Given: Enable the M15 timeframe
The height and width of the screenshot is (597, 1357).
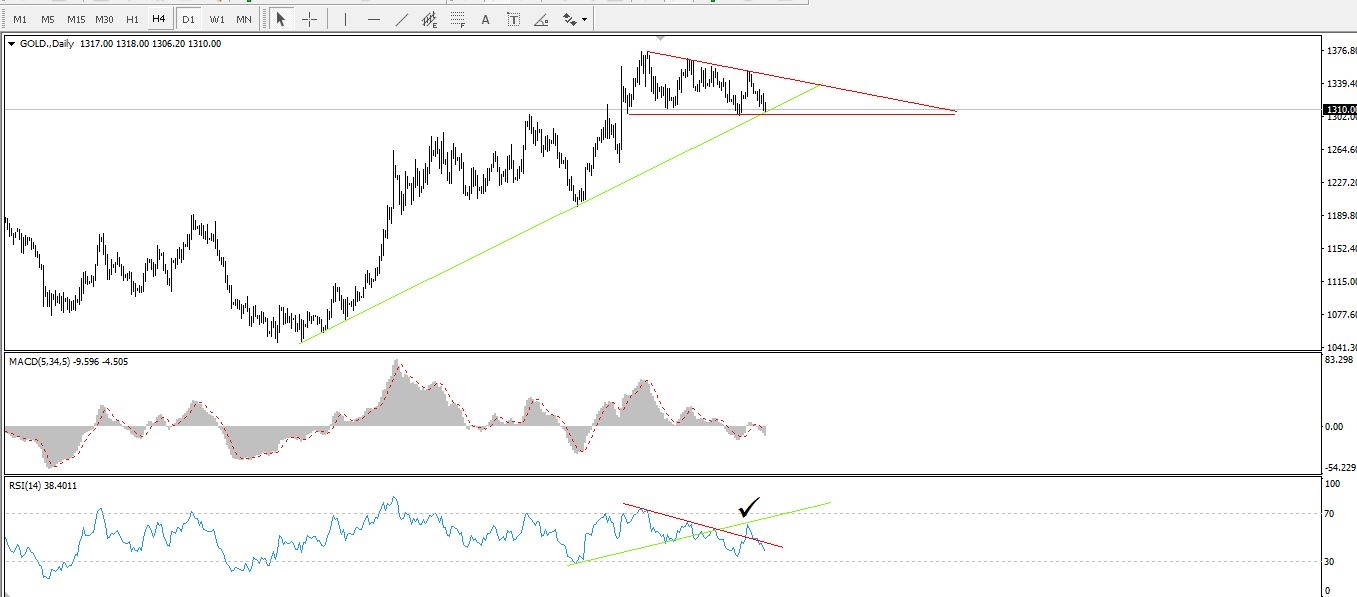Looking at the screenshot, I should (76, 19).
